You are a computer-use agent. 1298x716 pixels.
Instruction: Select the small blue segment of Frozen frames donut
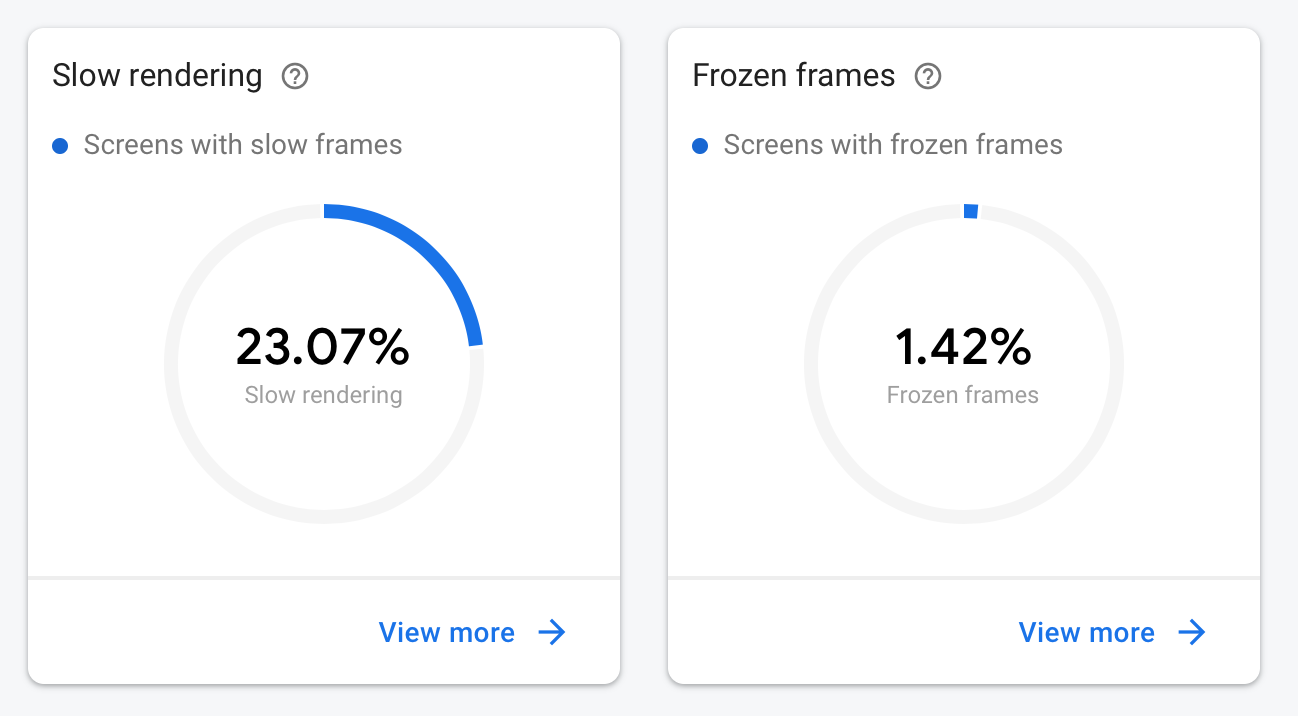coord(970,211)
